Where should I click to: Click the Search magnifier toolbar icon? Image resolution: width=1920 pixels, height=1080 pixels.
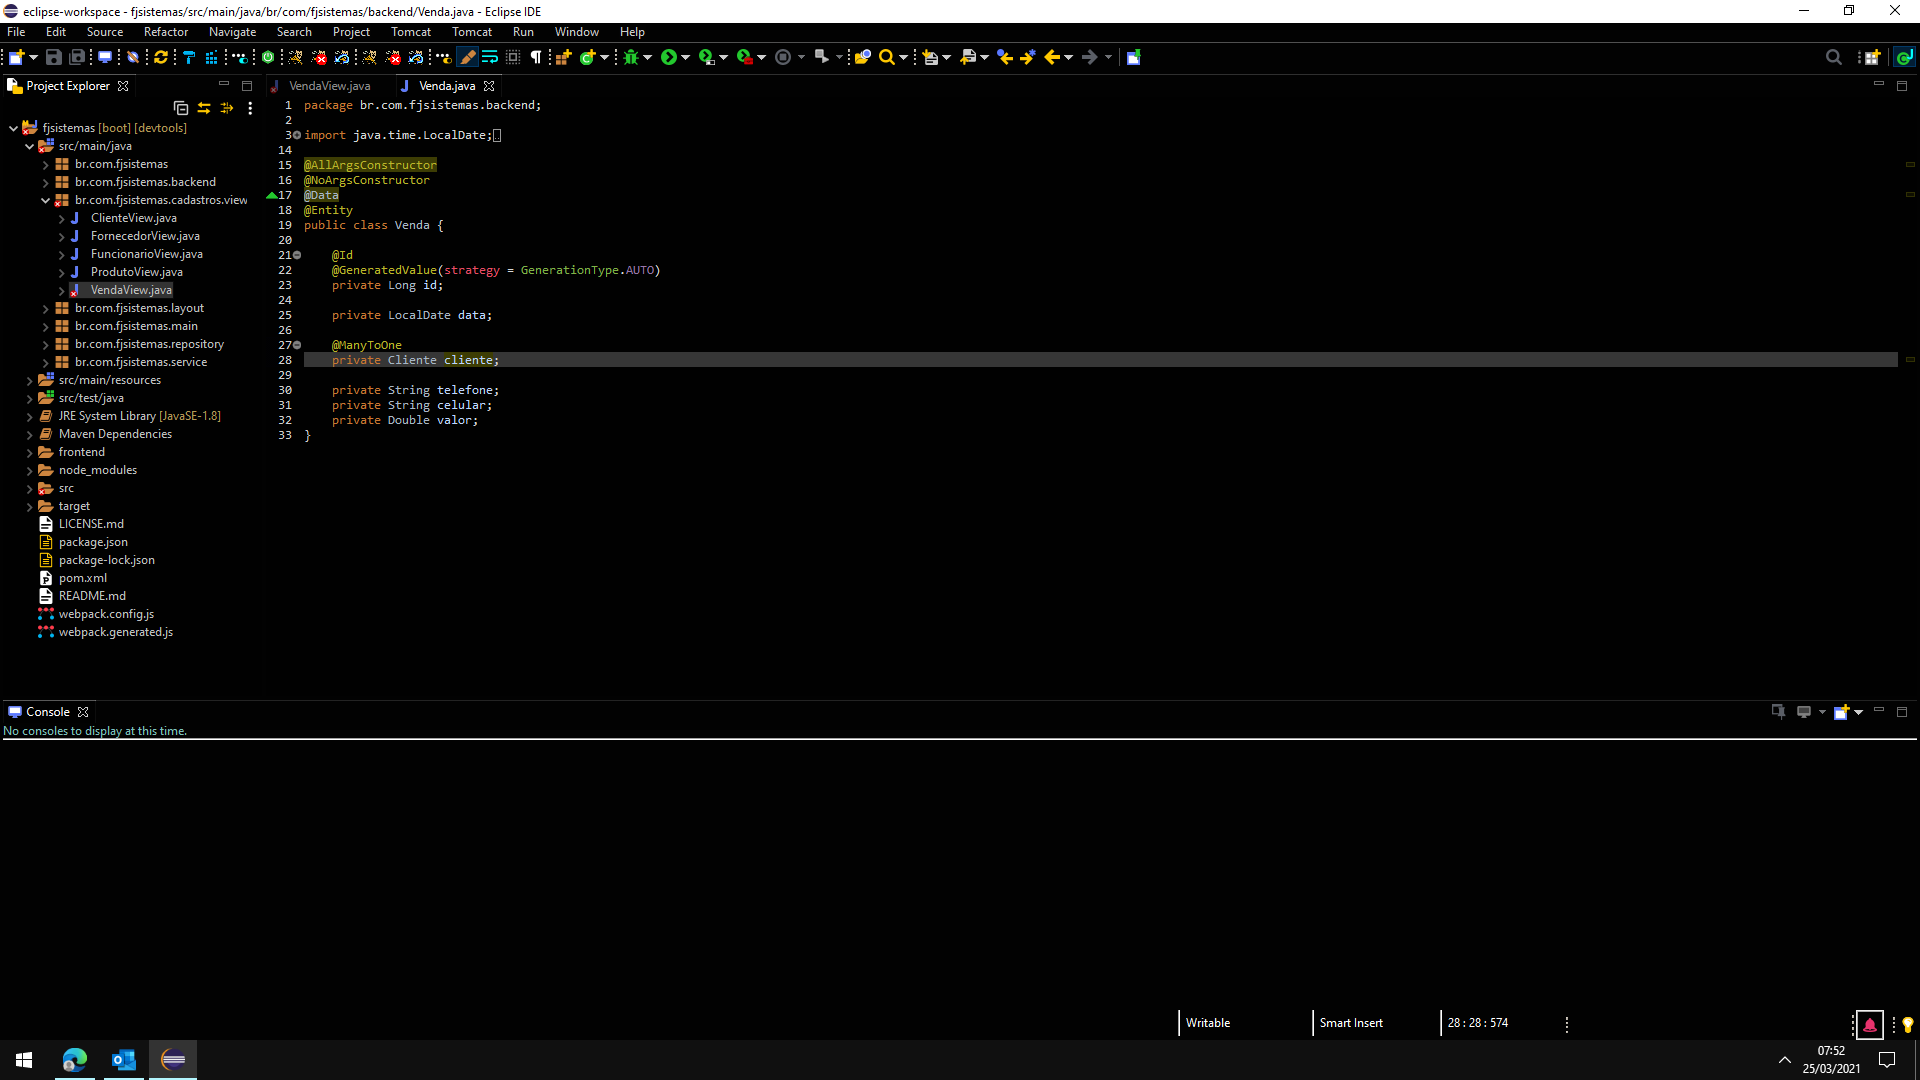point(886,57)
